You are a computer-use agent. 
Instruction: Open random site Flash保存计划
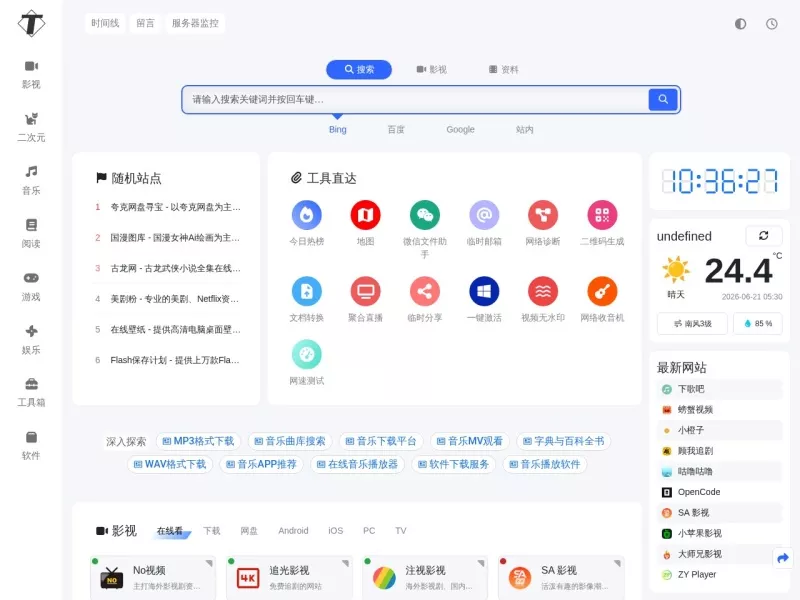pyautogui.click(x=175, y=360)
